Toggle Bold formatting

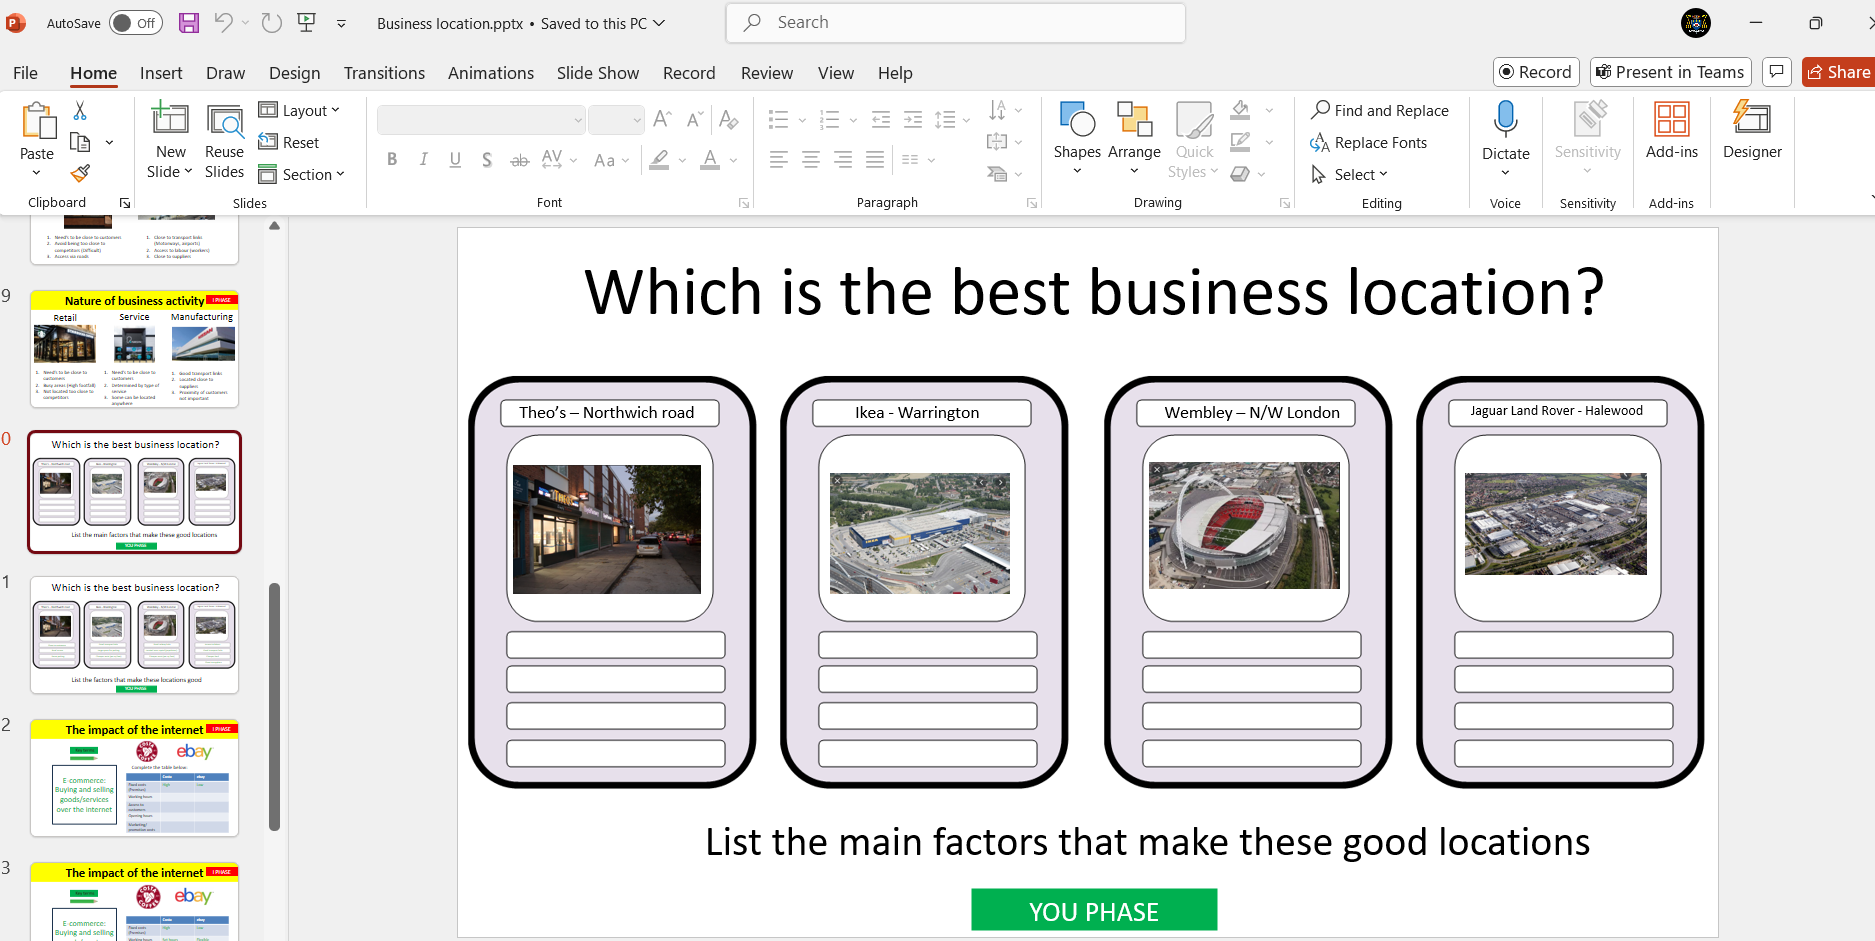click(392, 160)
